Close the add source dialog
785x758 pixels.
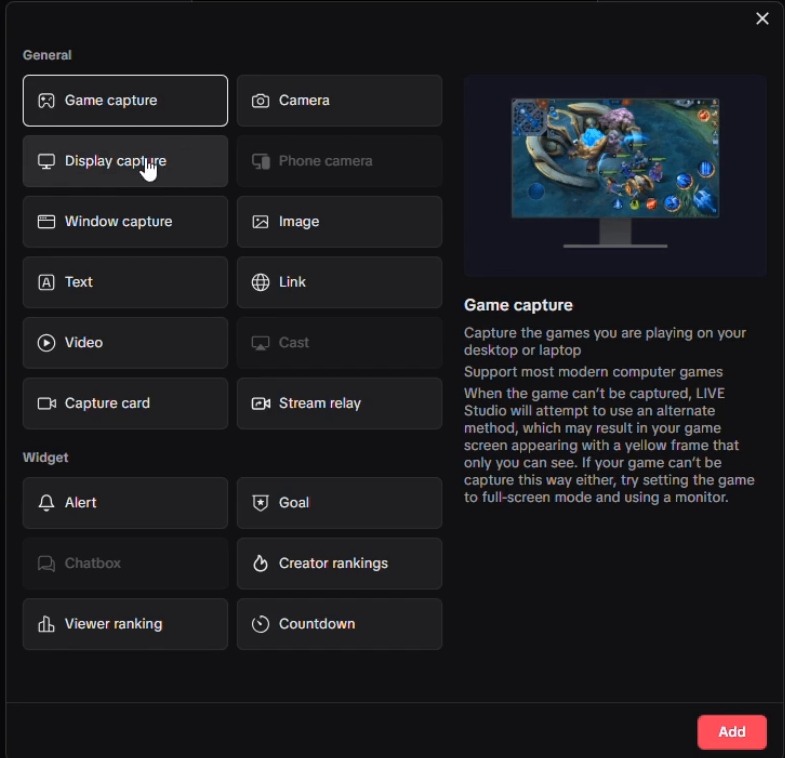(x=762, y=19)
